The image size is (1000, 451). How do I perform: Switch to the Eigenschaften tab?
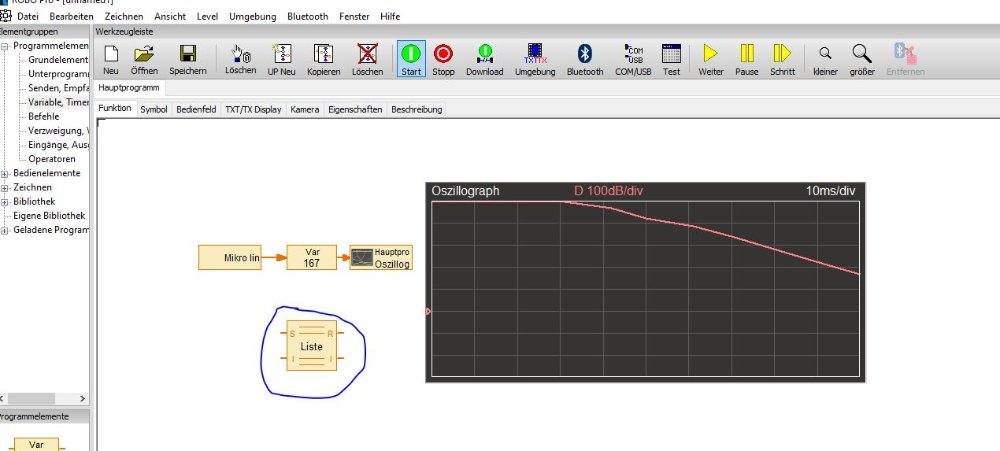[355, 109]
